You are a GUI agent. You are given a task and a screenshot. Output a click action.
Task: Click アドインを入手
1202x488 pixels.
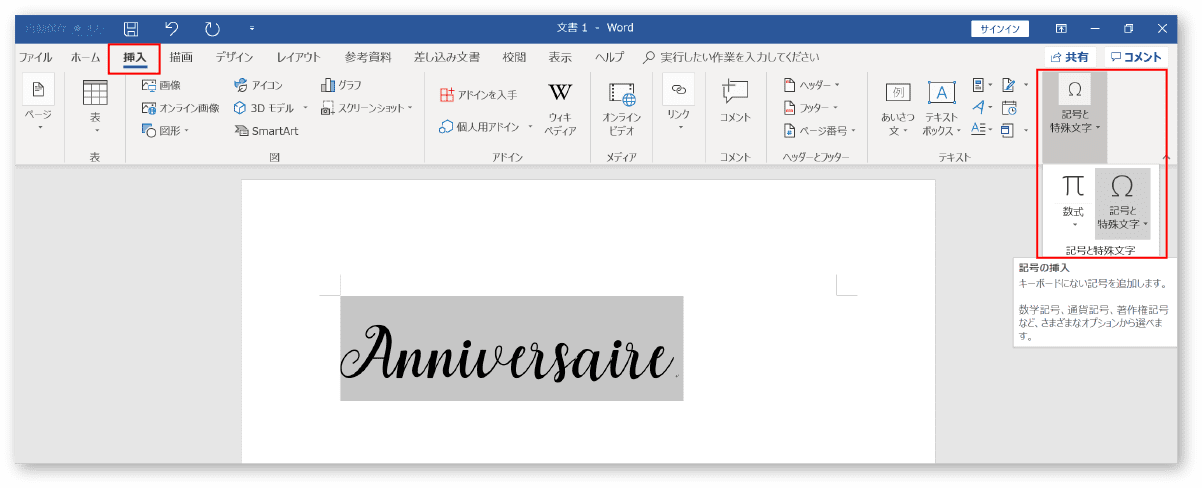(478, 94)
